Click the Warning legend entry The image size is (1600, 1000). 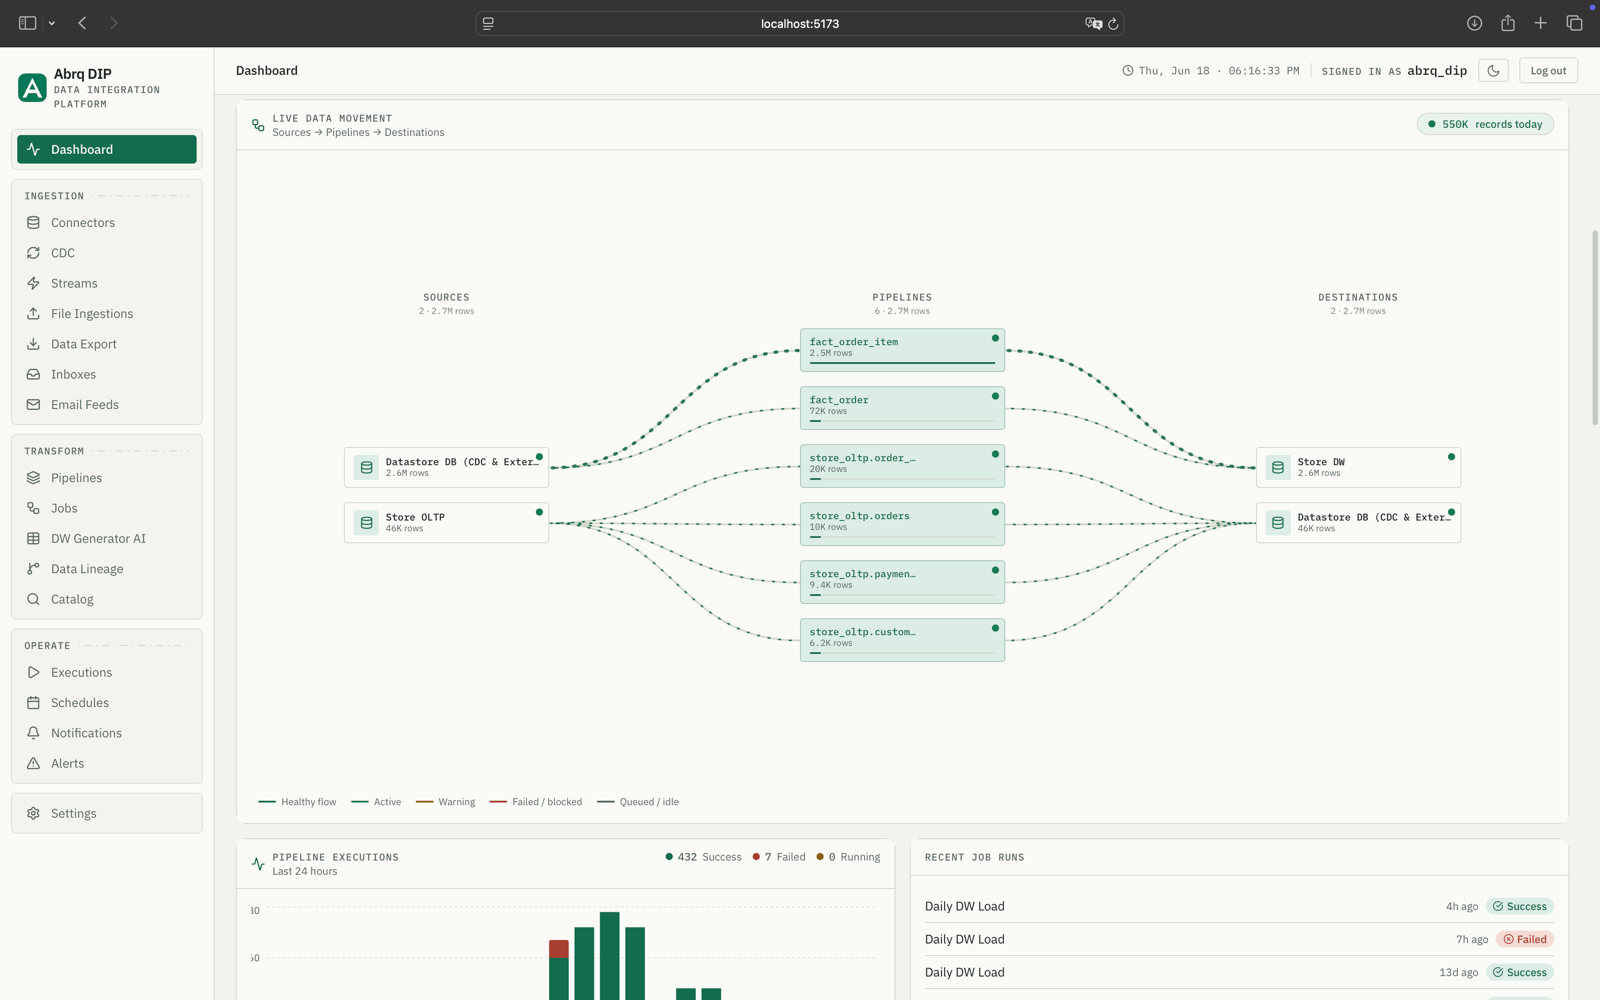pyautogui.click(x=445, y=802)
